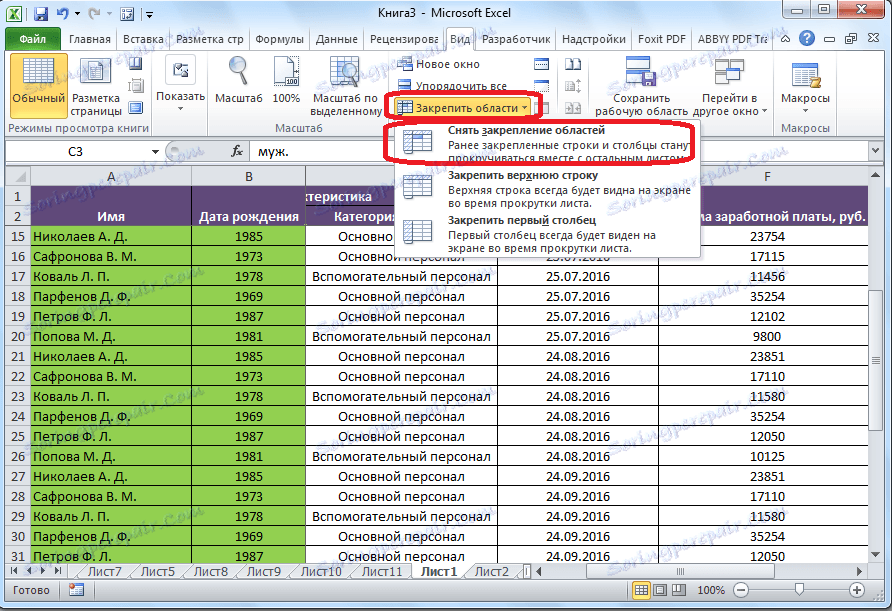Open the Макросы dropdown
The height and width of the screenshot is (611, 892).
[x=806, y=98]
